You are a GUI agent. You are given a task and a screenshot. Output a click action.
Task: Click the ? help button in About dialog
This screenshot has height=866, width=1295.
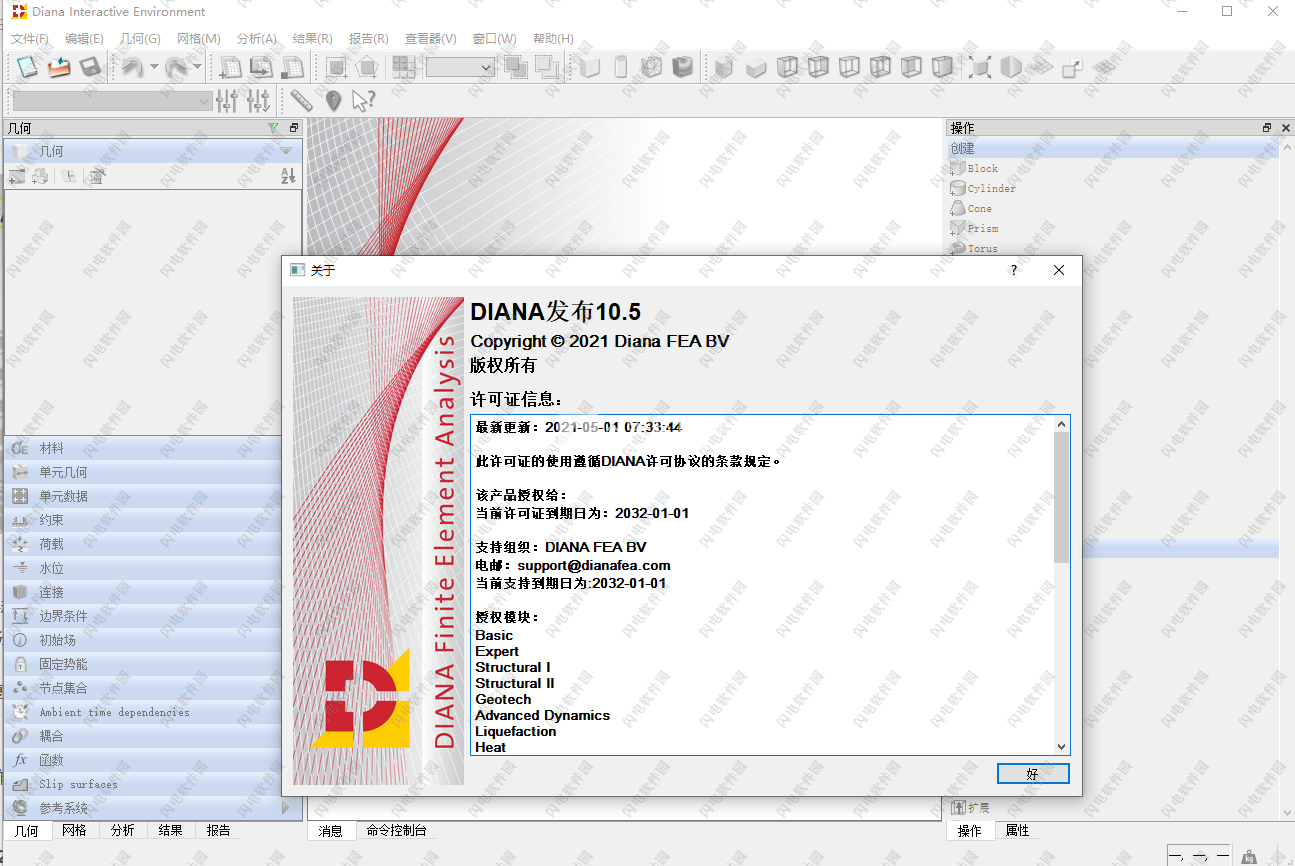click(1014, 270)
